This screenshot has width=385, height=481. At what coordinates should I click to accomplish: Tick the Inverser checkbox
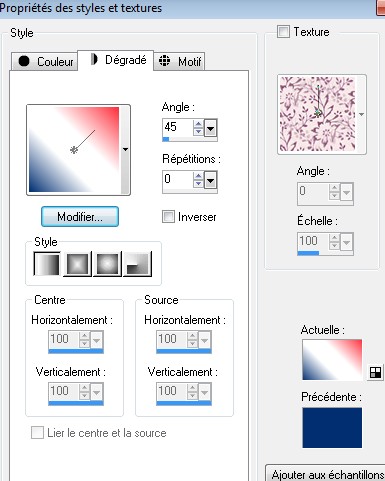click(x=168, y=217)
